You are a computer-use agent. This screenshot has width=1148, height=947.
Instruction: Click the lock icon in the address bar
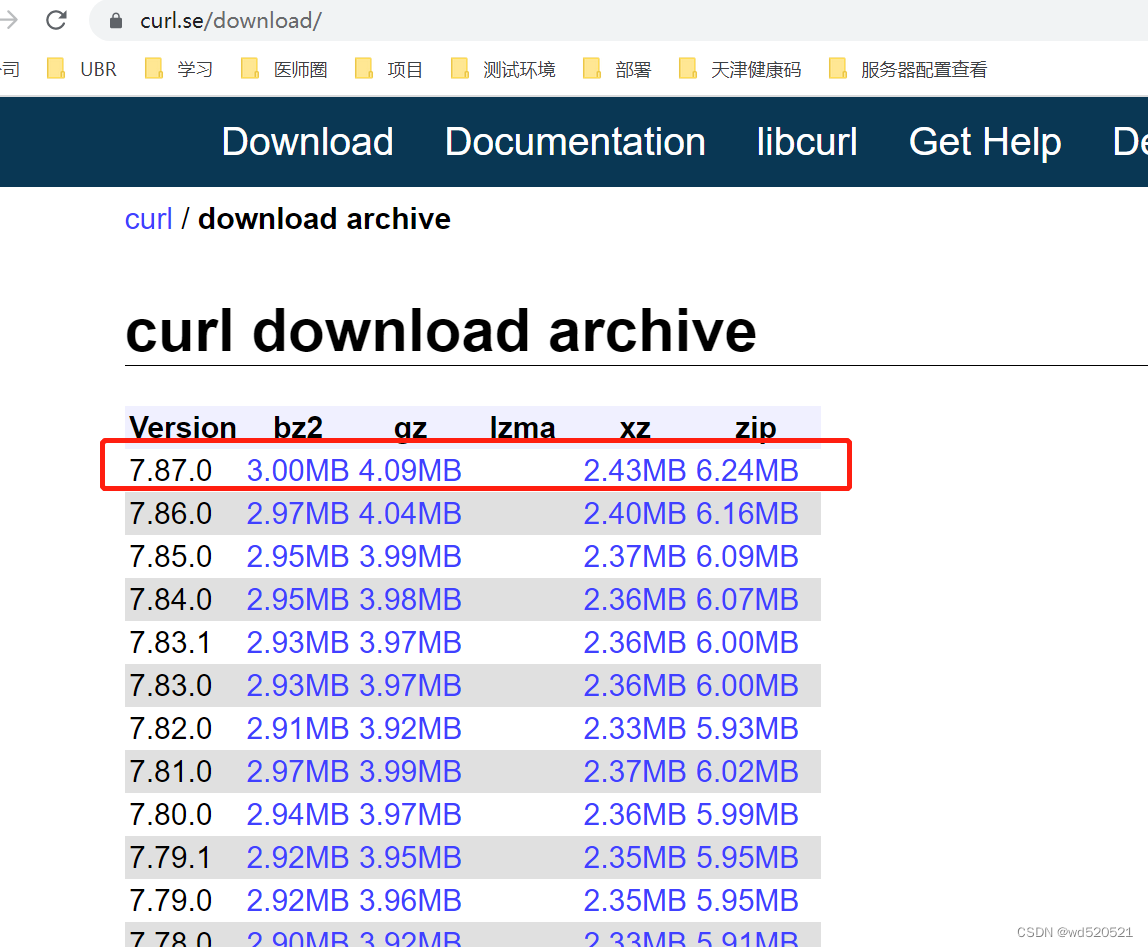click(x=116, y=21)
